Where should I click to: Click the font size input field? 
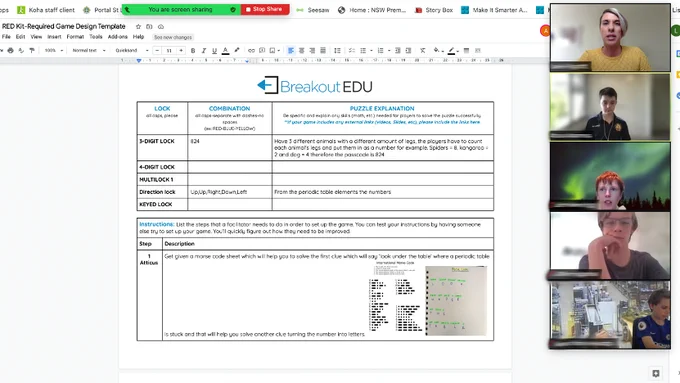coord(169,51)
